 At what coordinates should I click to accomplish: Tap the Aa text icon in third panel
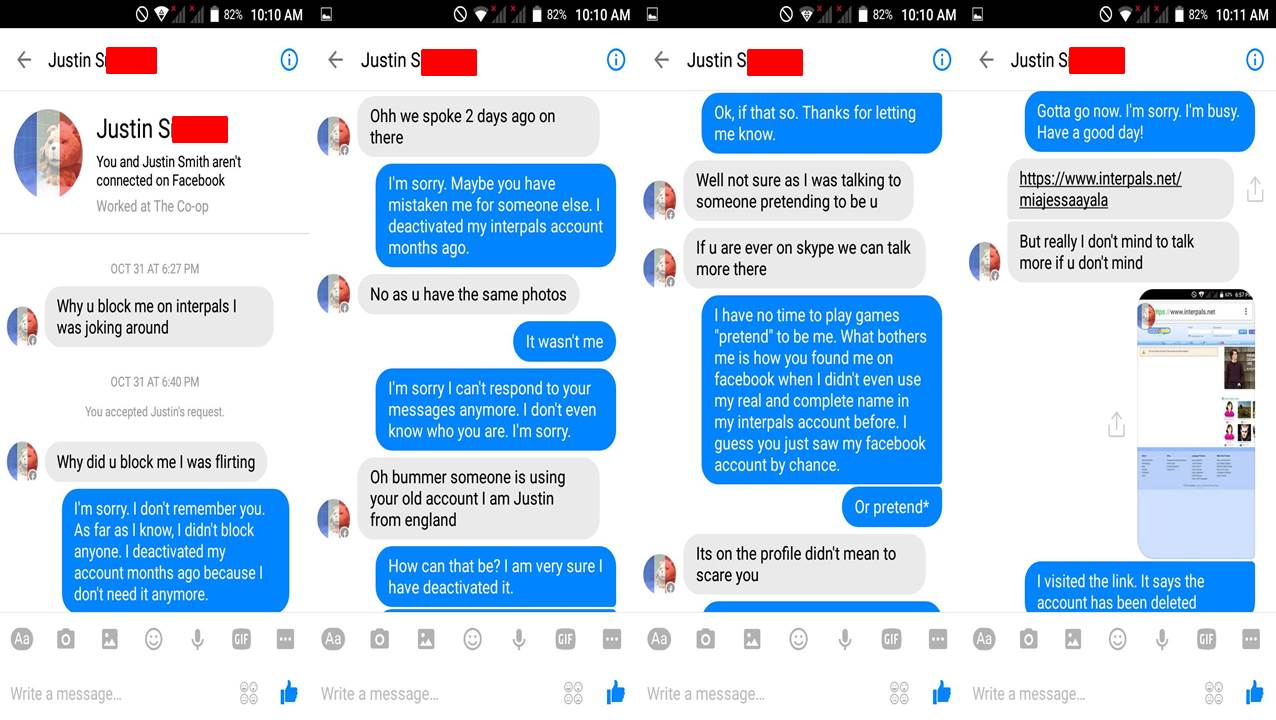pyautogui.click(x=659, y=639)
